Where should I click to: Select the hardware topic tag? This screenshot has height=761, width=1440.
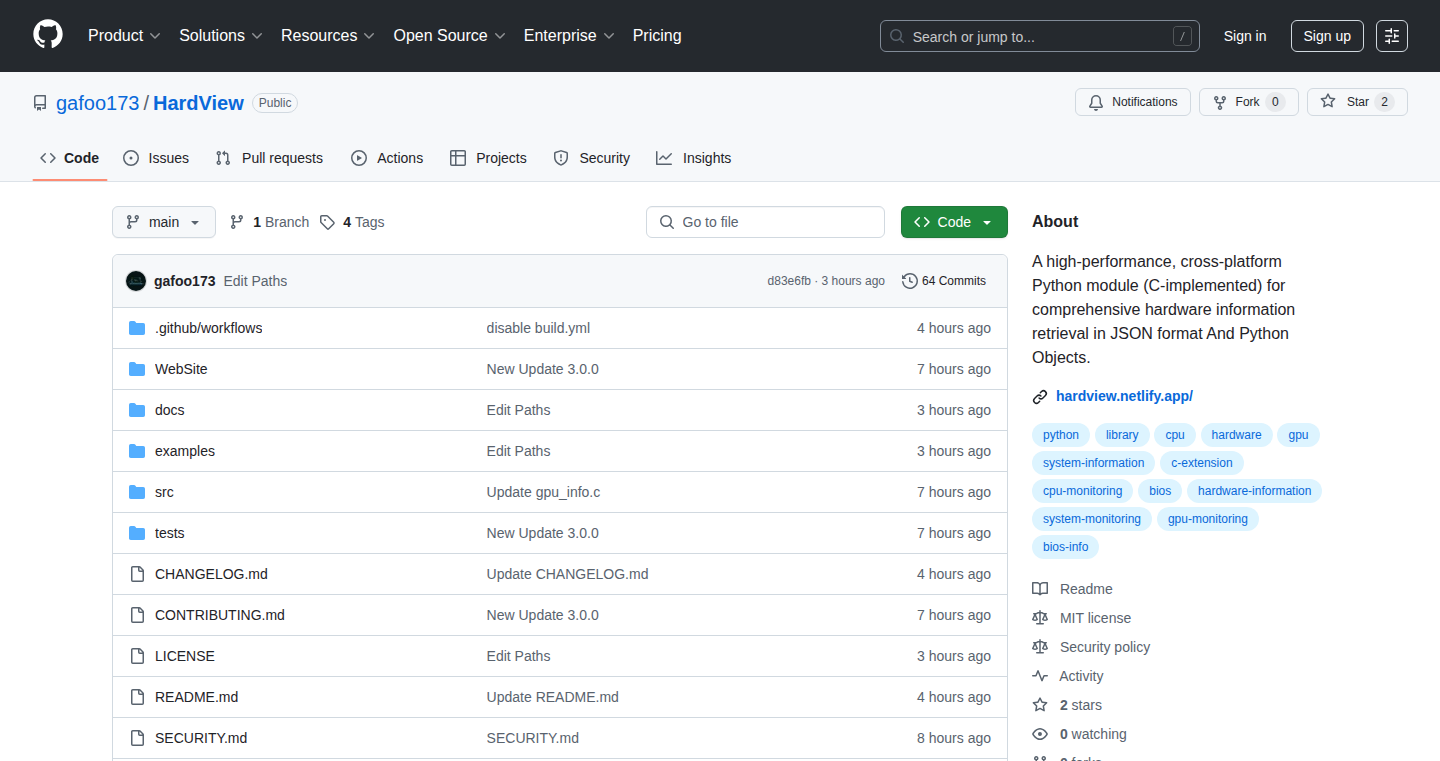tap(1237, 435)
